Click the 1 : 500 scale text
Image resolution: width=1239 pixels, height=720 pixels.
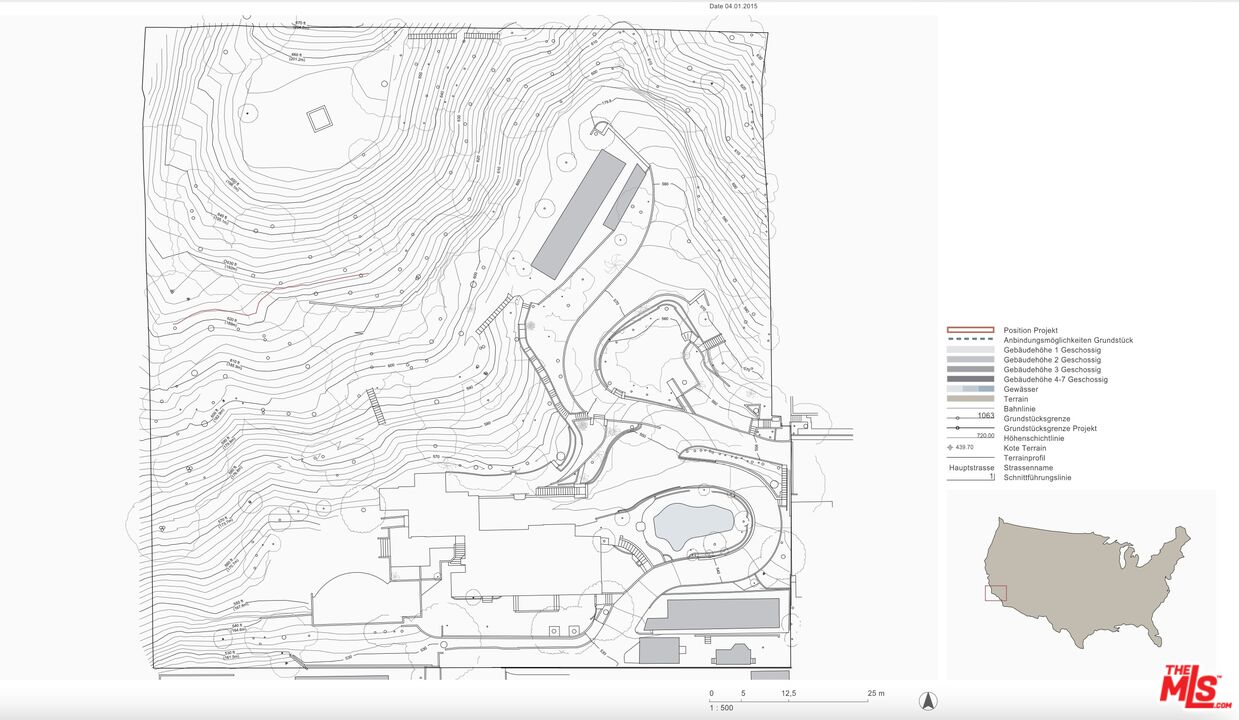(721, 707)
